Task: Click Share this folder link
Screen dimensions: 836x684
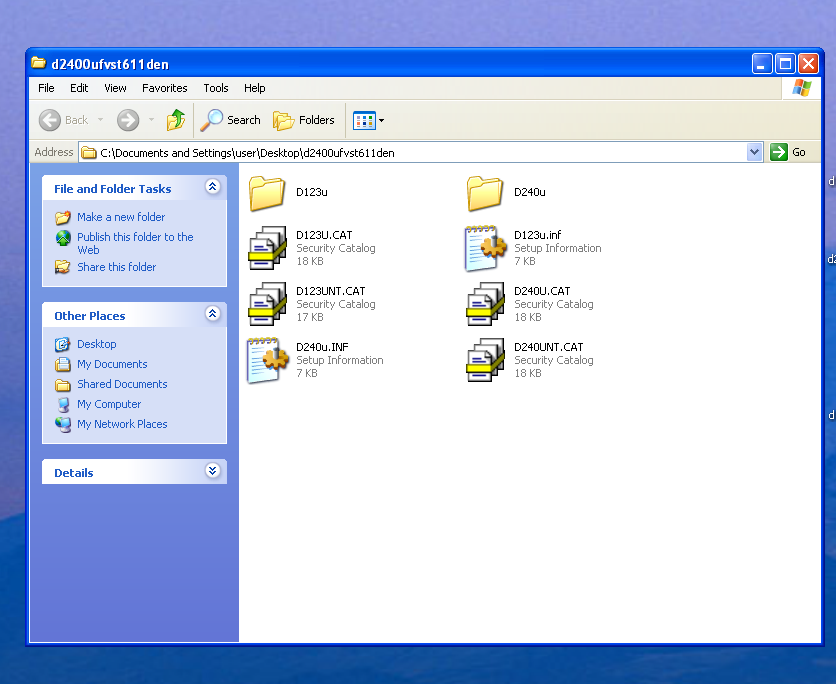Action: tap(116, 267)
